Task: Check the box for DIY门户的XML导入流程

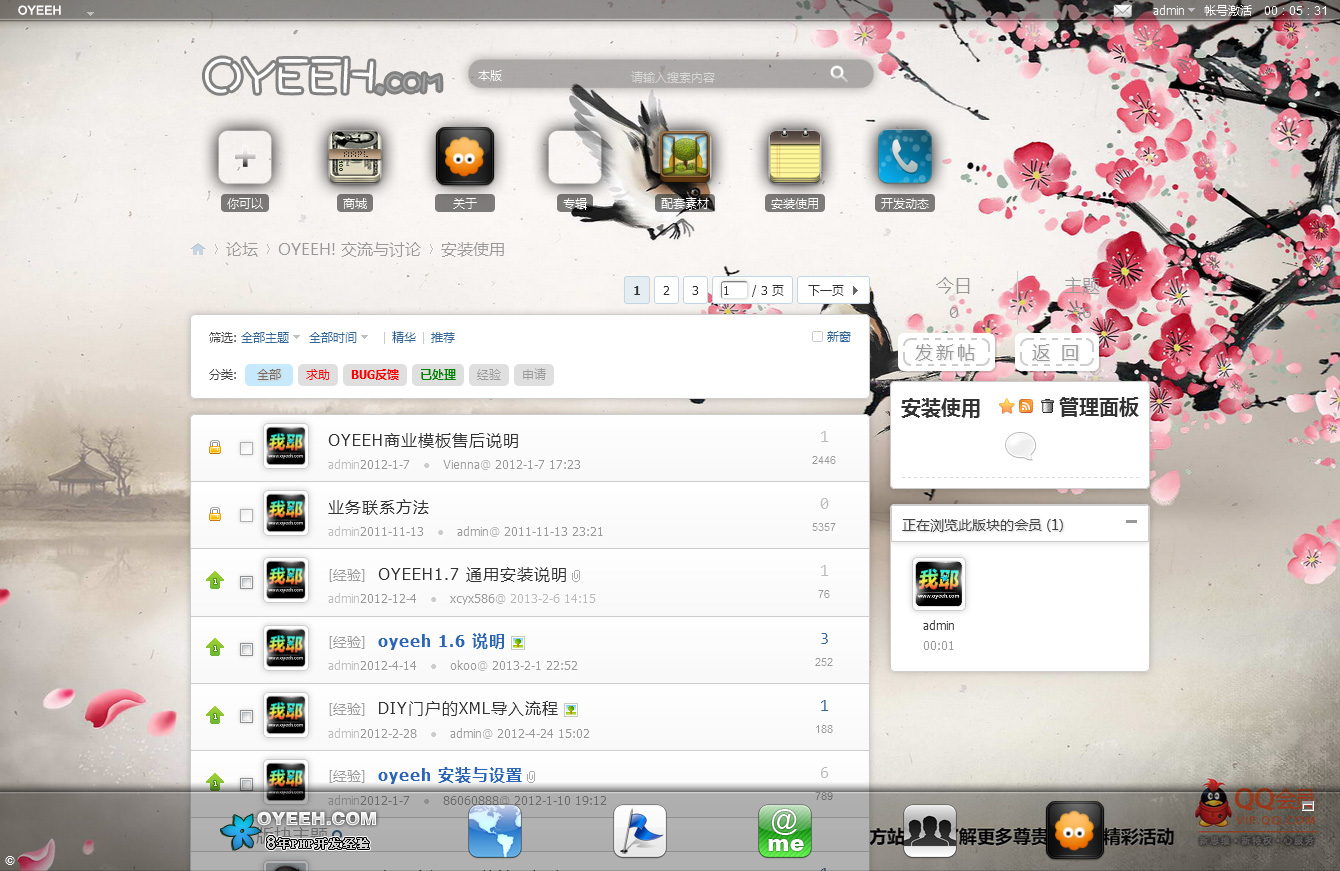Action: click(246, 717)
